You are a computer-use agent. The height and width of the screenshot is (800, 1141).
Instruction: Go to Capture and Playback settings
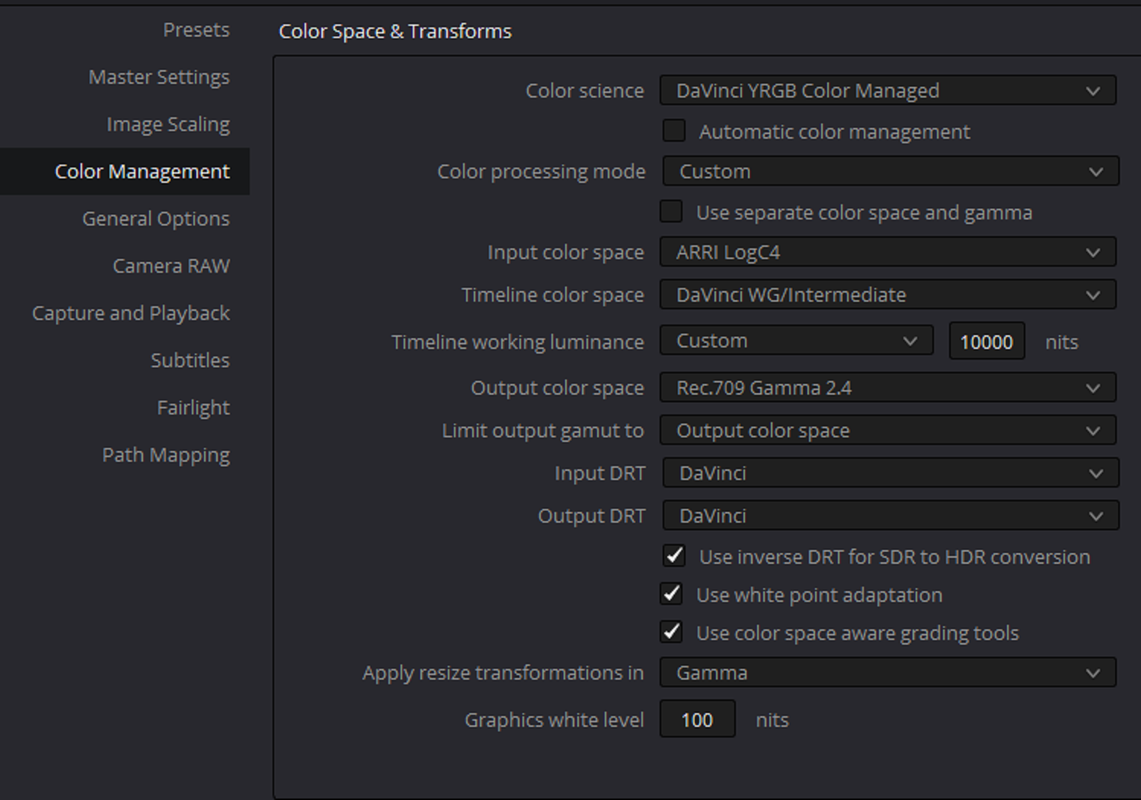(131, 313)
